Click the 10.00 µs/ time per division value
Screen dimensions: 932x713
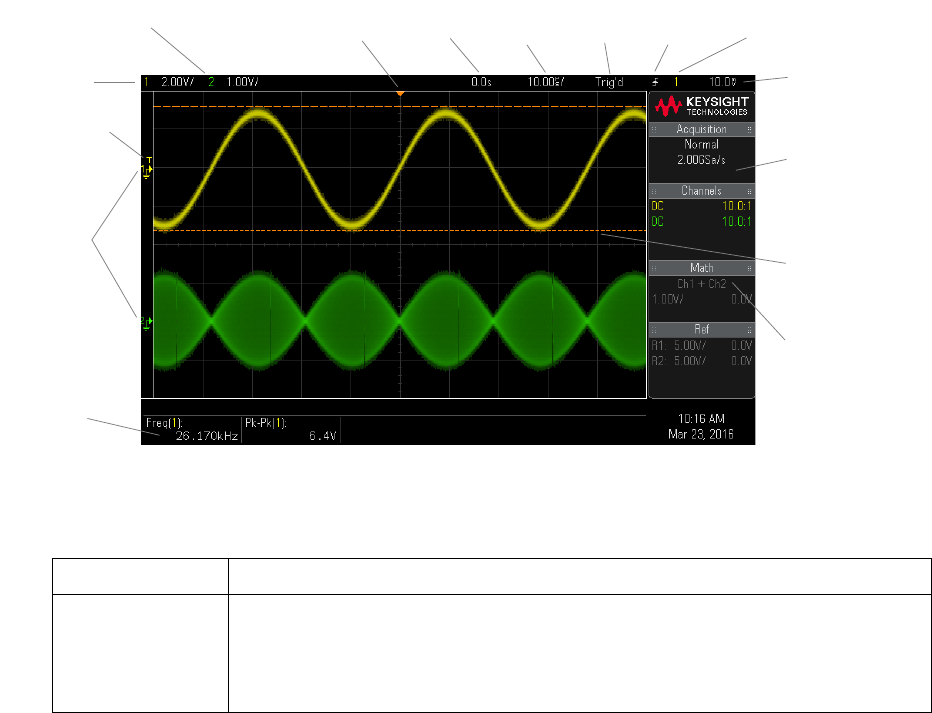546,82
